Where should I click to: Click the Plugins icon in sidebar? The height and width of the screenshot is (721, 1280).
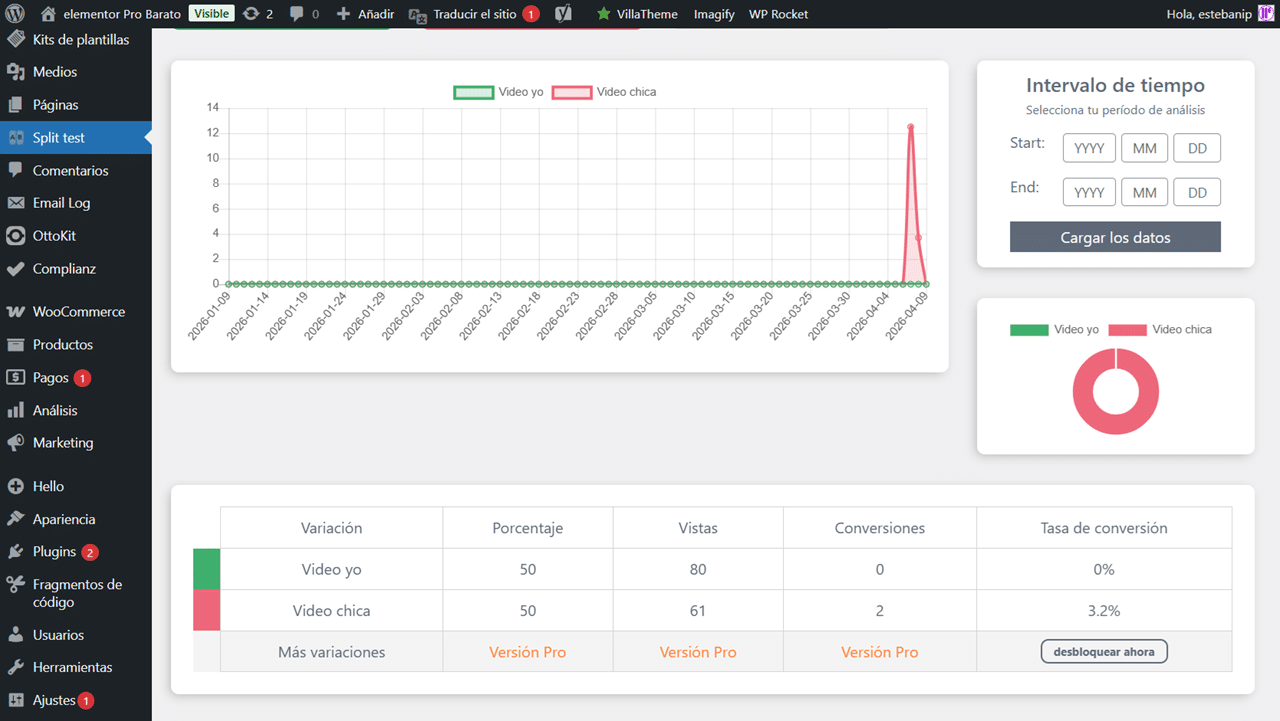(15, 552)
